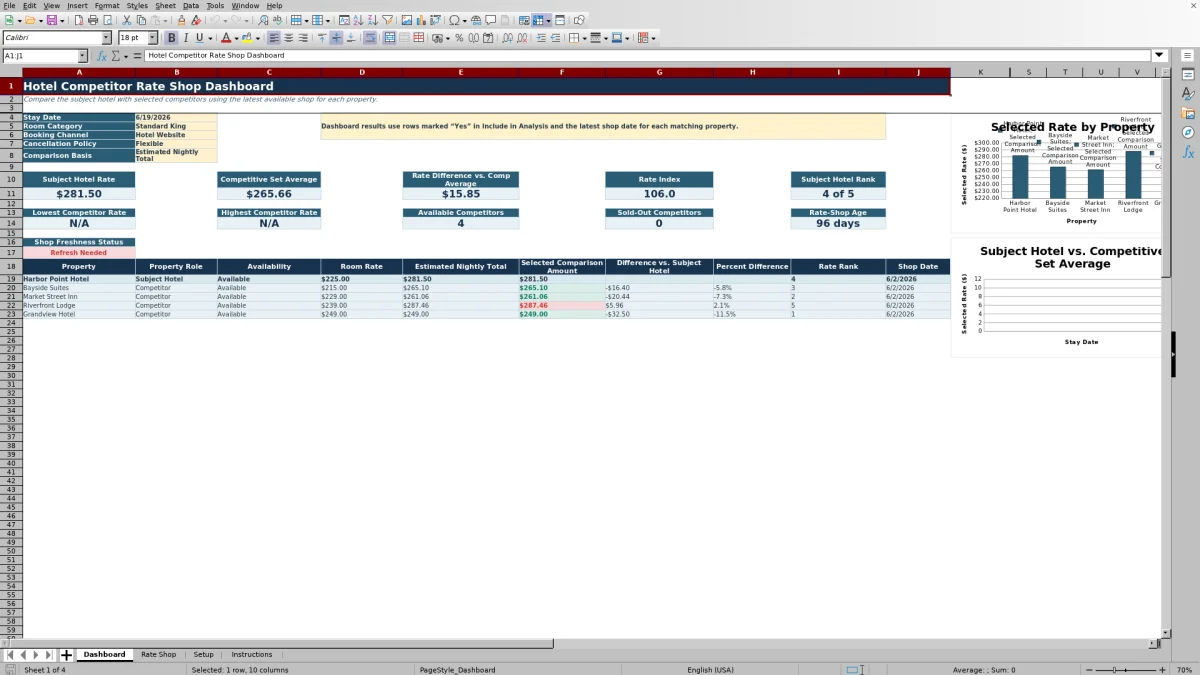The image size is (1200, 675).
Task: Open the sidebar Styles icon
Action: [1188, 94]
